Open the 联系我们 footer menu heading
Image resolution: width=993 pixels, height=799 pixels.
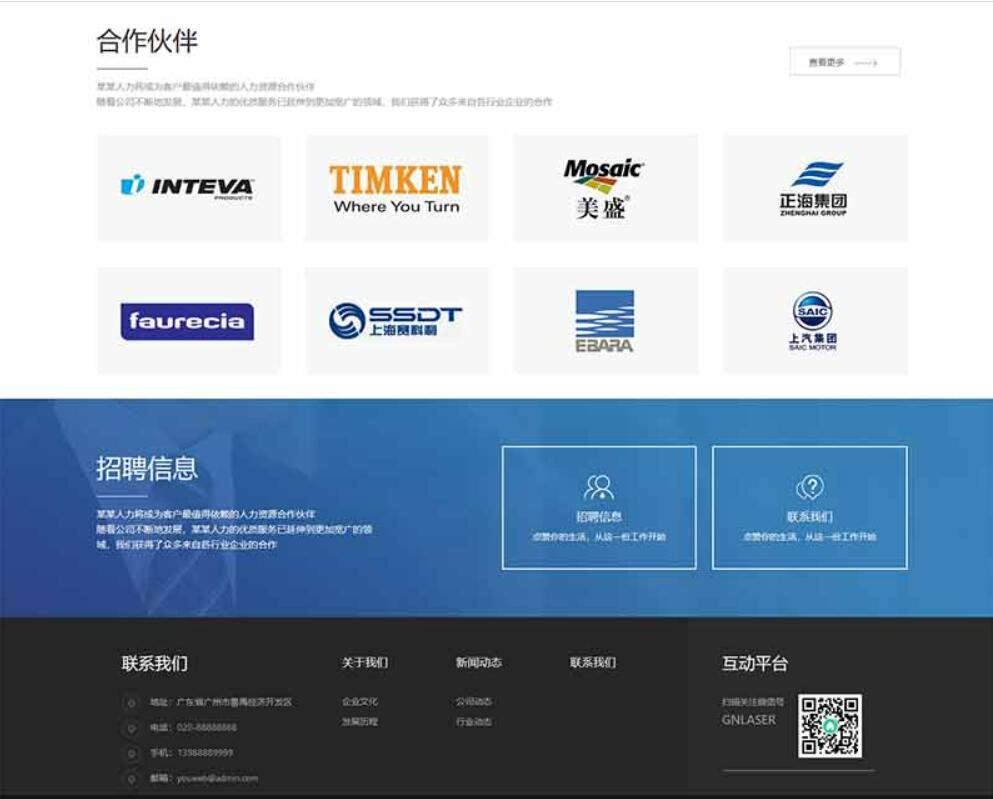pyautogui.click(x=593, y=662)
